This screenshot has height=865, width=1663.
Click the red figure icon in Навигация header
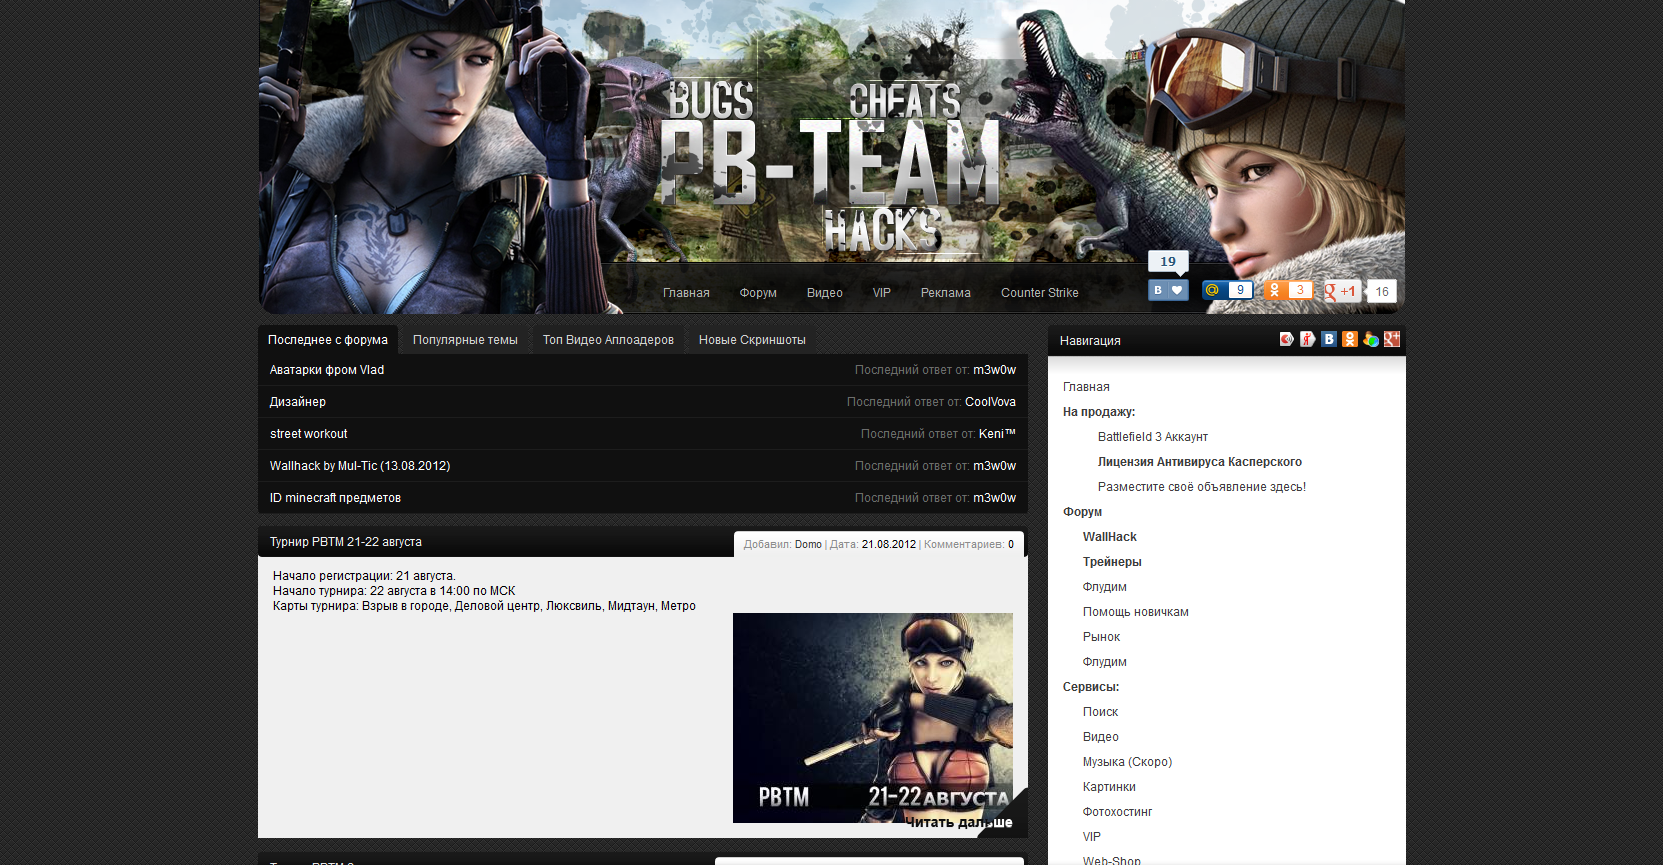1308,339
